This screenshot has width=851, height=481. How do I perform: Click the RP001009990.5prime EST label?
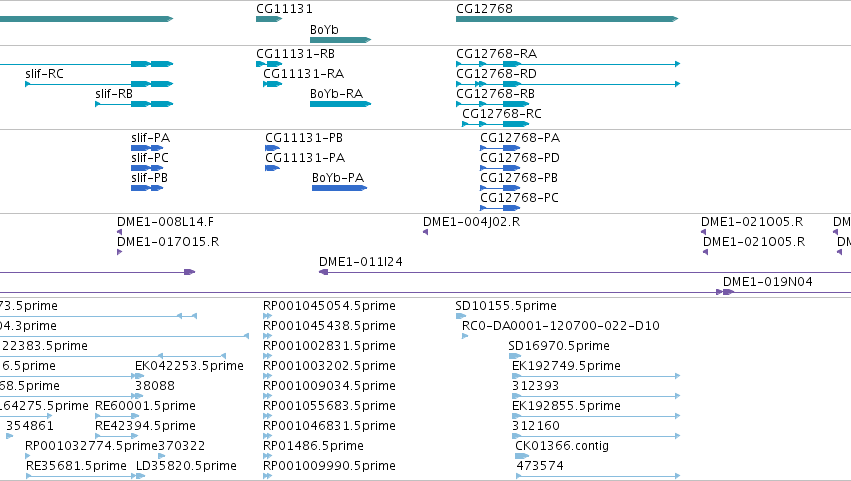click(x=329, y=467)
